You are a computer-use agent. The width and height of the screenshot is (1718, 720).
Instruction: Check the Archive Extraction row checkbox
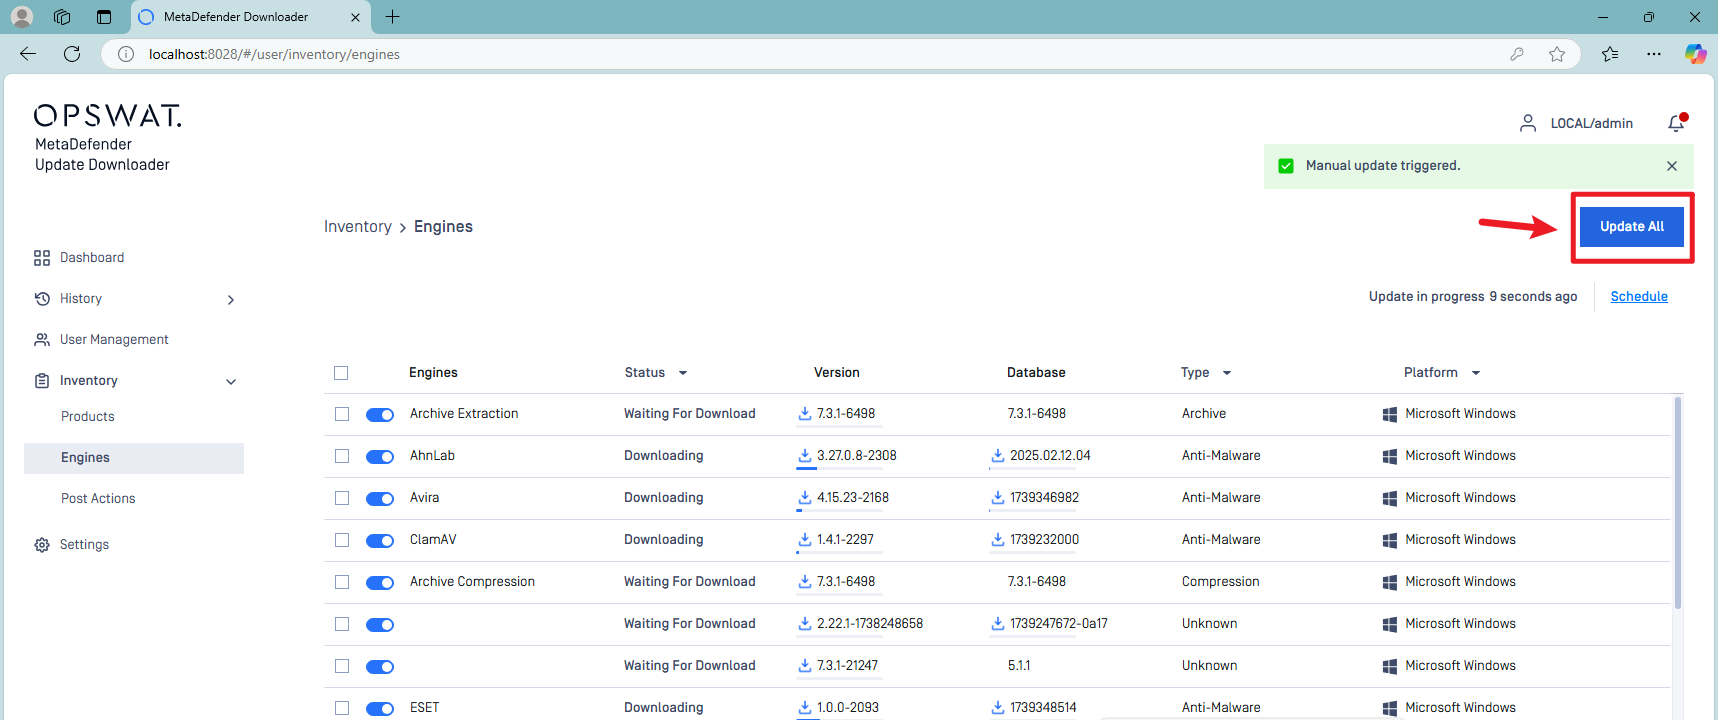point(342,414)
